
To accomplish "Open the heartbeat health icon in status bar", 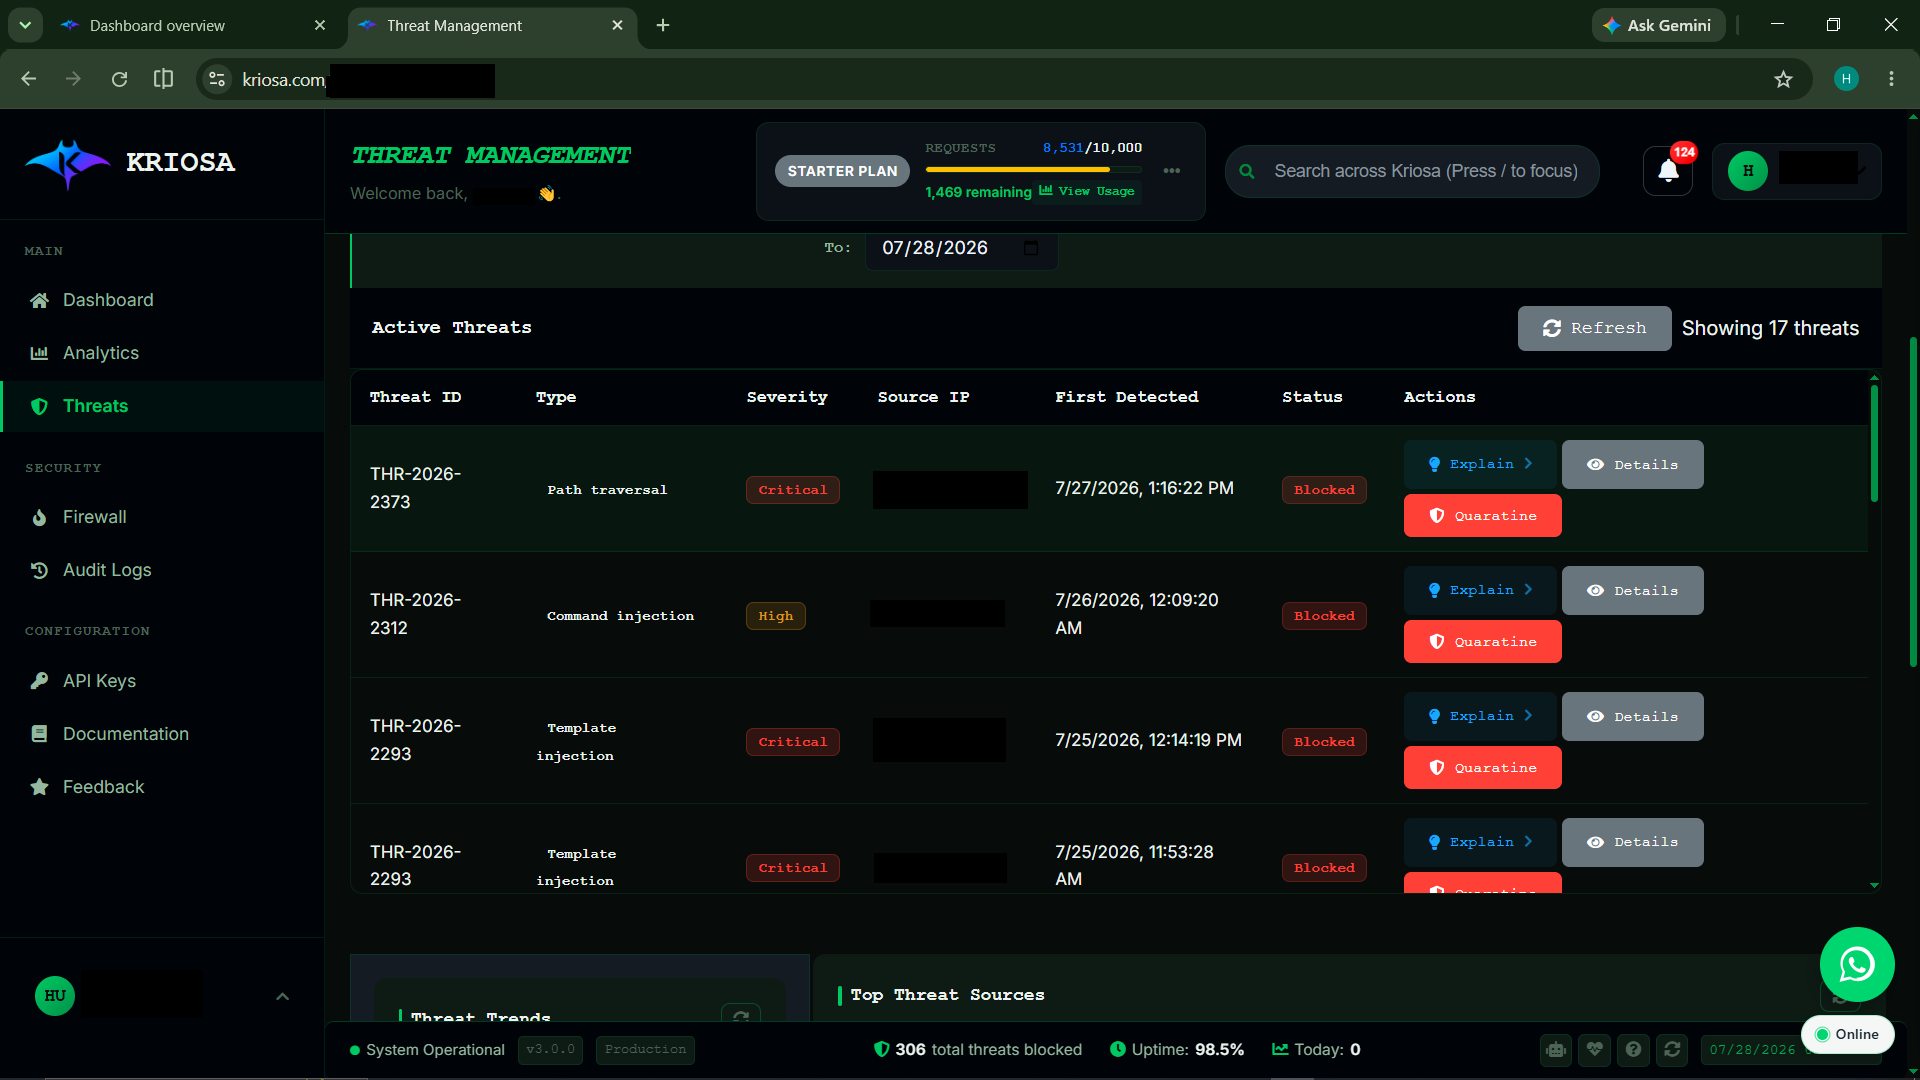I will tap(1595, 1049).
